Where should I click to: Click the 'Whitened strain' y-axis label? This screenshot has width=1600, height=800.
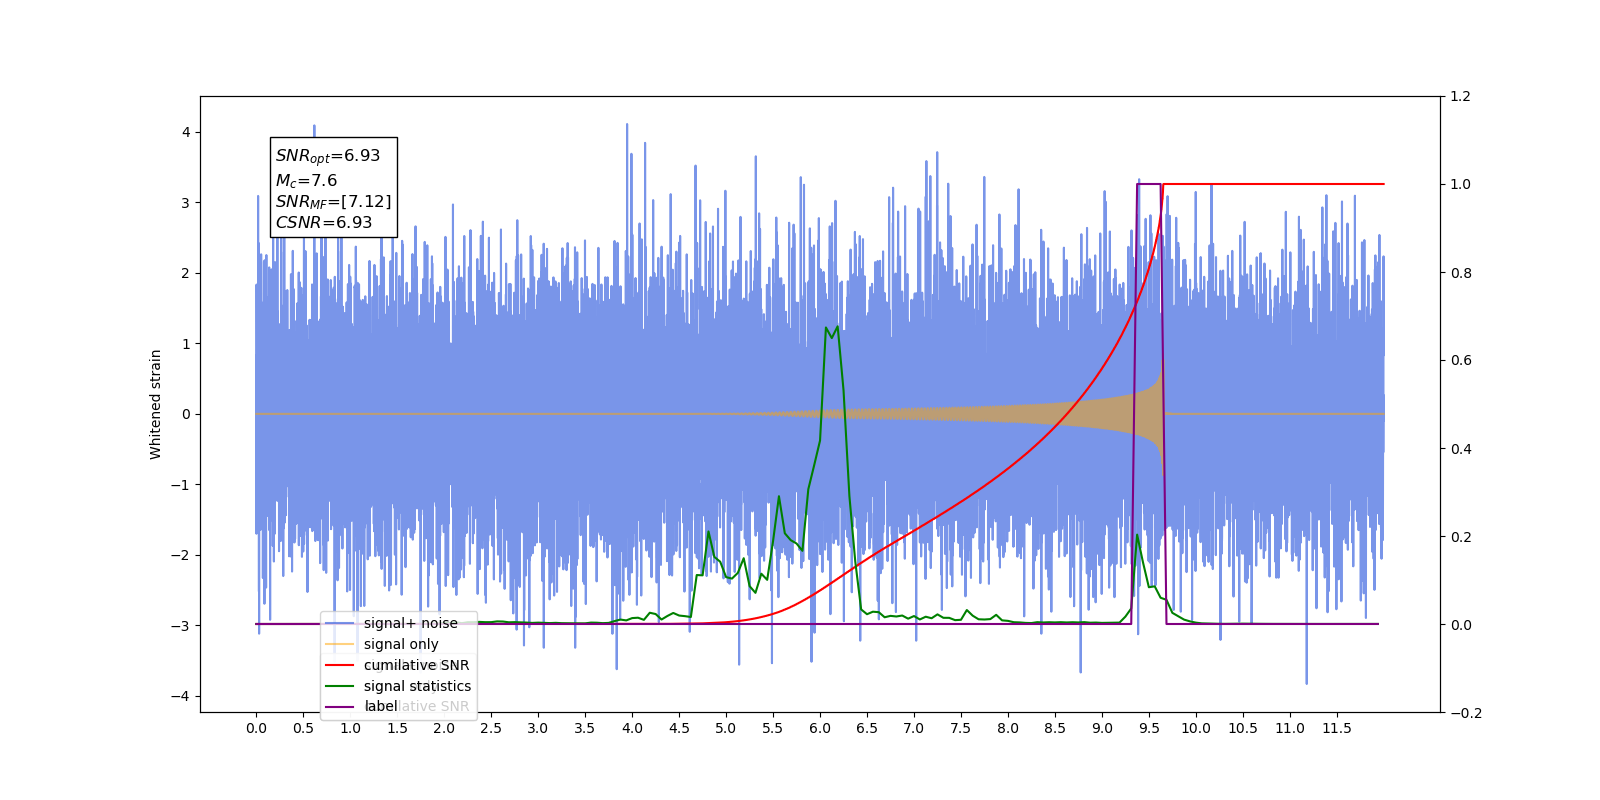156,404
